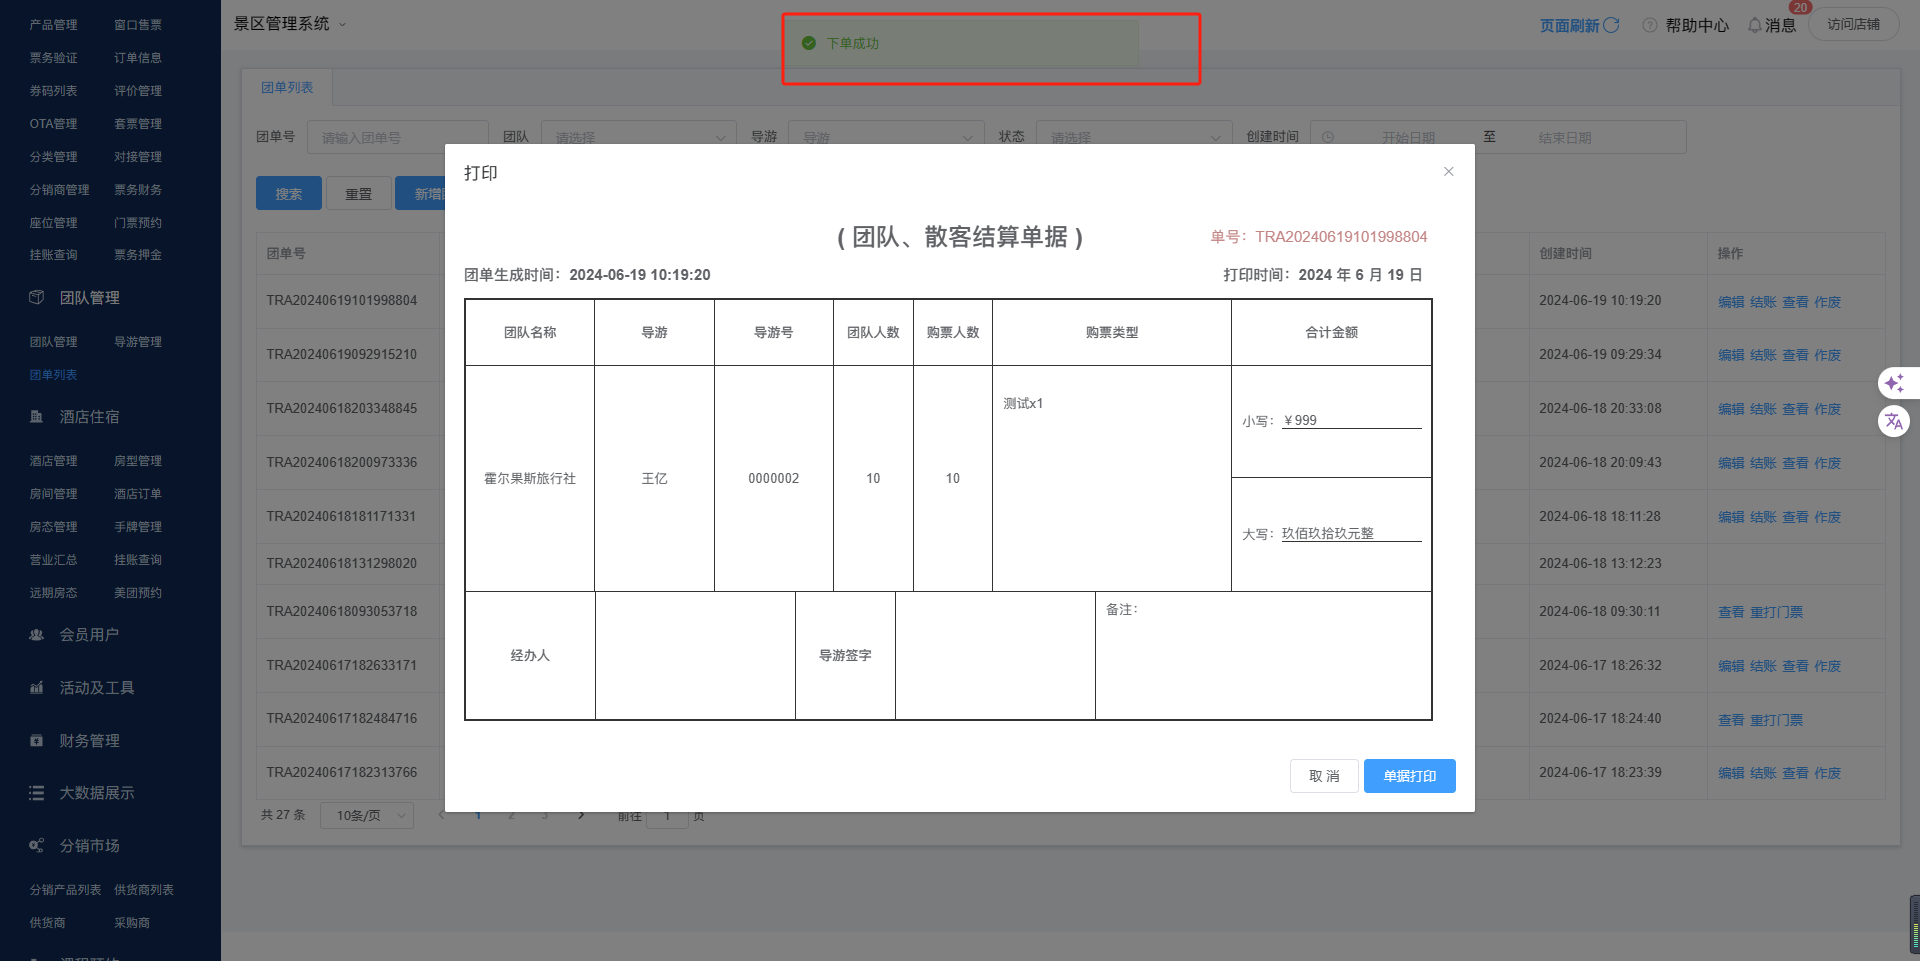The height and width of the screenshot is (961, 1920).
Task: Expand the 景区管理系统 dropdown arrow
Action: point(342,25)
